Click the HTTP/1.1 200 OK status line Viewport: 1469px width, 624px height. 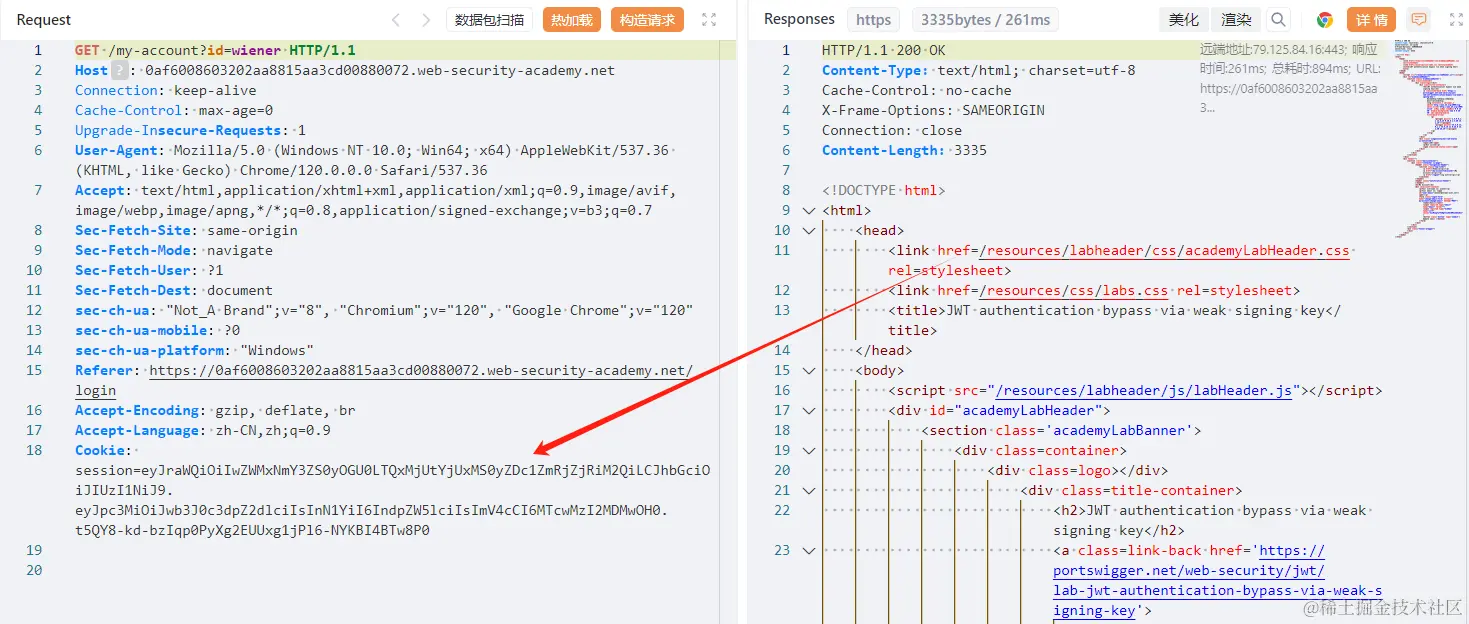pyautogui.click(x=884, y=50)
